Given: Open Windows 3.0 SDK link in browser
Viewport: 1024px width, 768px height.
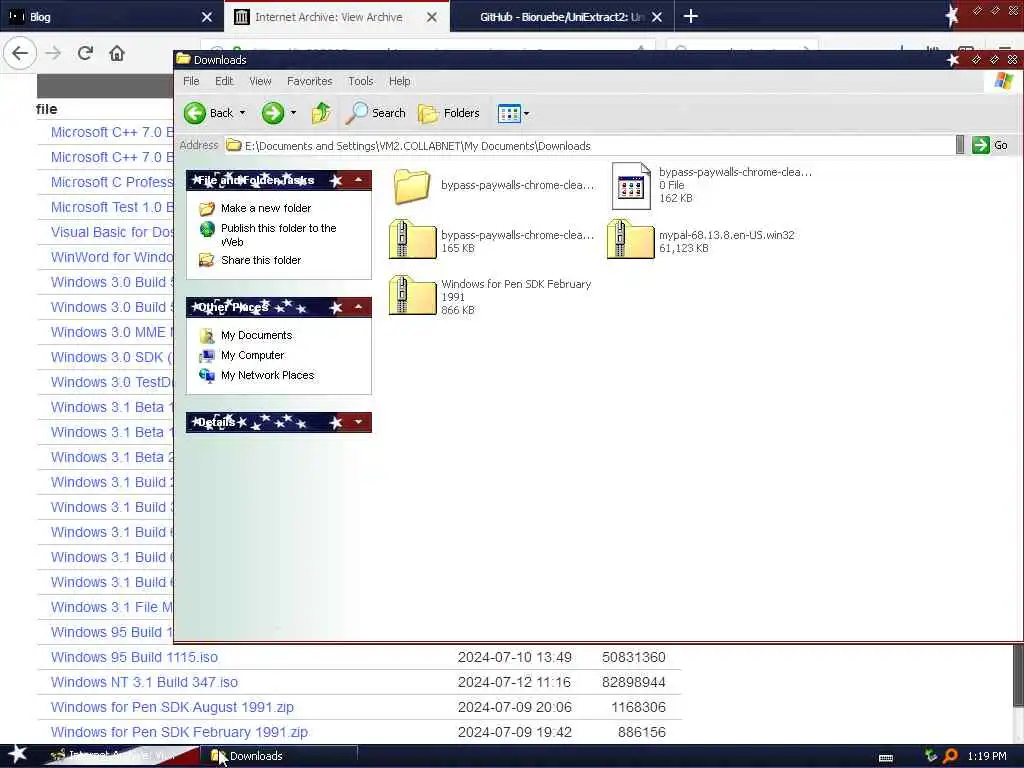Looking at the screenshot, I should tap(112, 357).
